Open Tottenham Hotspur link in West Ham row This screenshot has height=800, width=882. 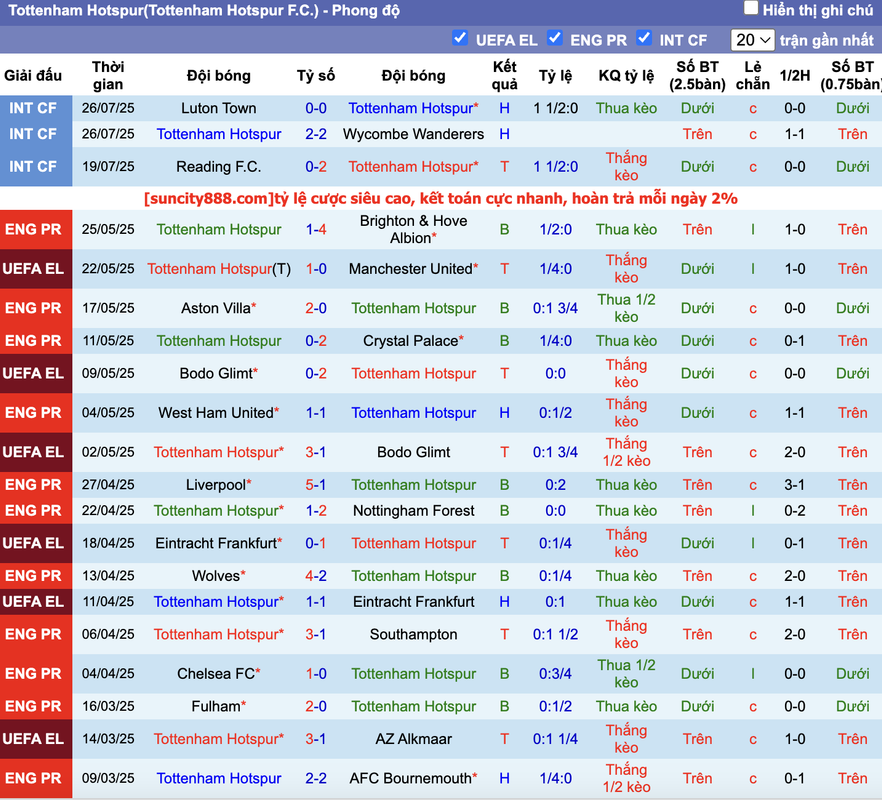pos(413,413)
